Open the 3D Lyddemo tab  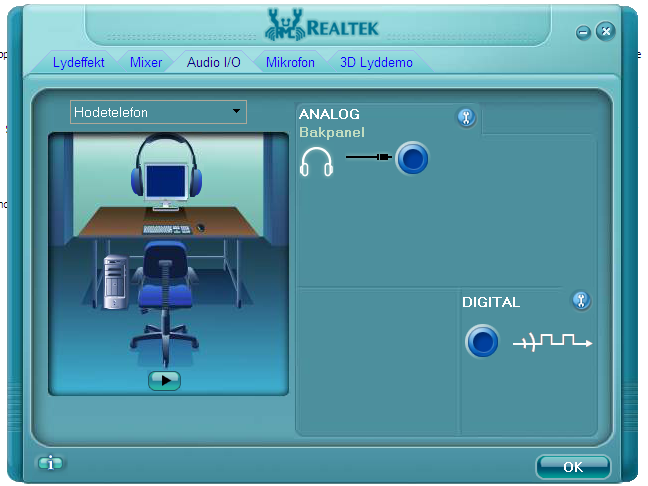[x=376, y=62]
